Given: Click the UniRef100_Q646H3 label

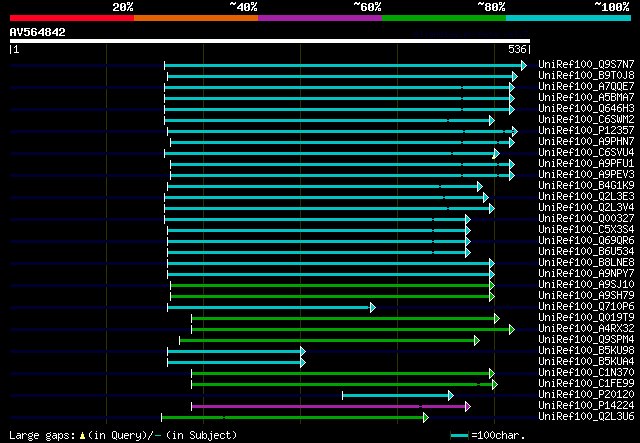Looking at the screenshot, I should pos(586,108).
